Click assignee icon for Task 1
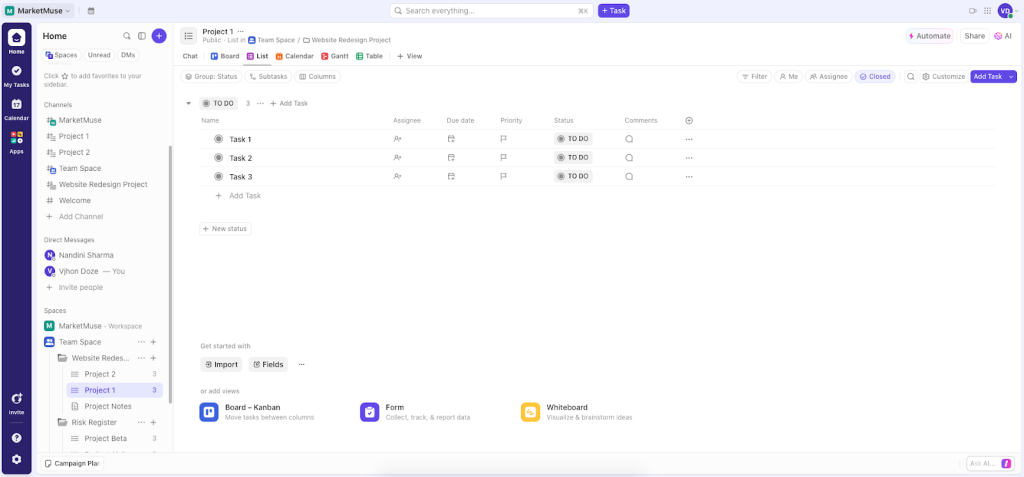This screenshot has width=1024, height=477. (397, 139)
